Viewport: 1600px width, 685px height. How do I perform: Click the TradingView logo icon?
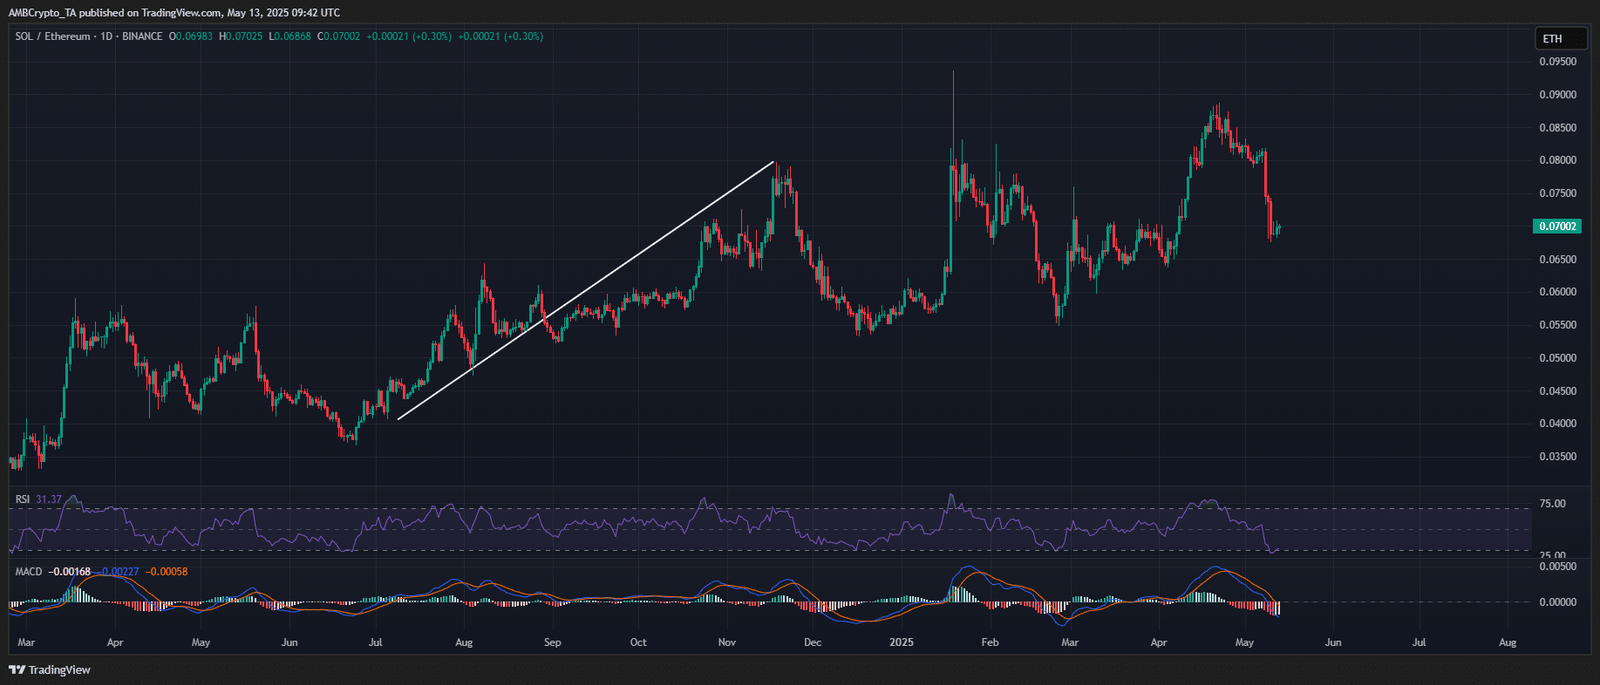tap(17, 670)
